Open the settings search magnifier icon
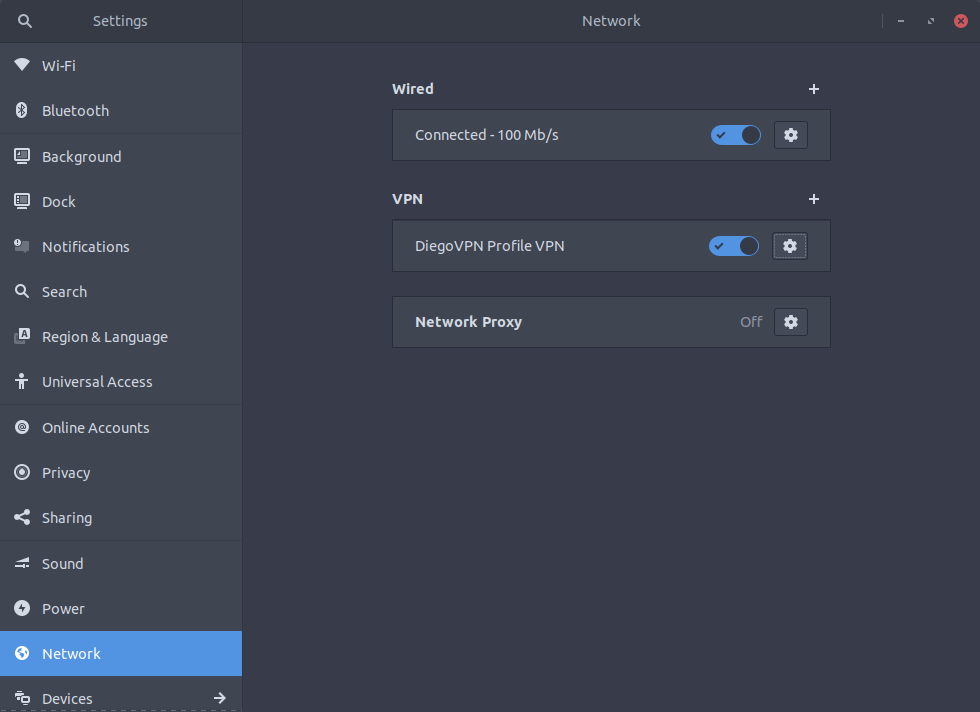980x712 pixels. pyautogui.click(x=25, y=21)
